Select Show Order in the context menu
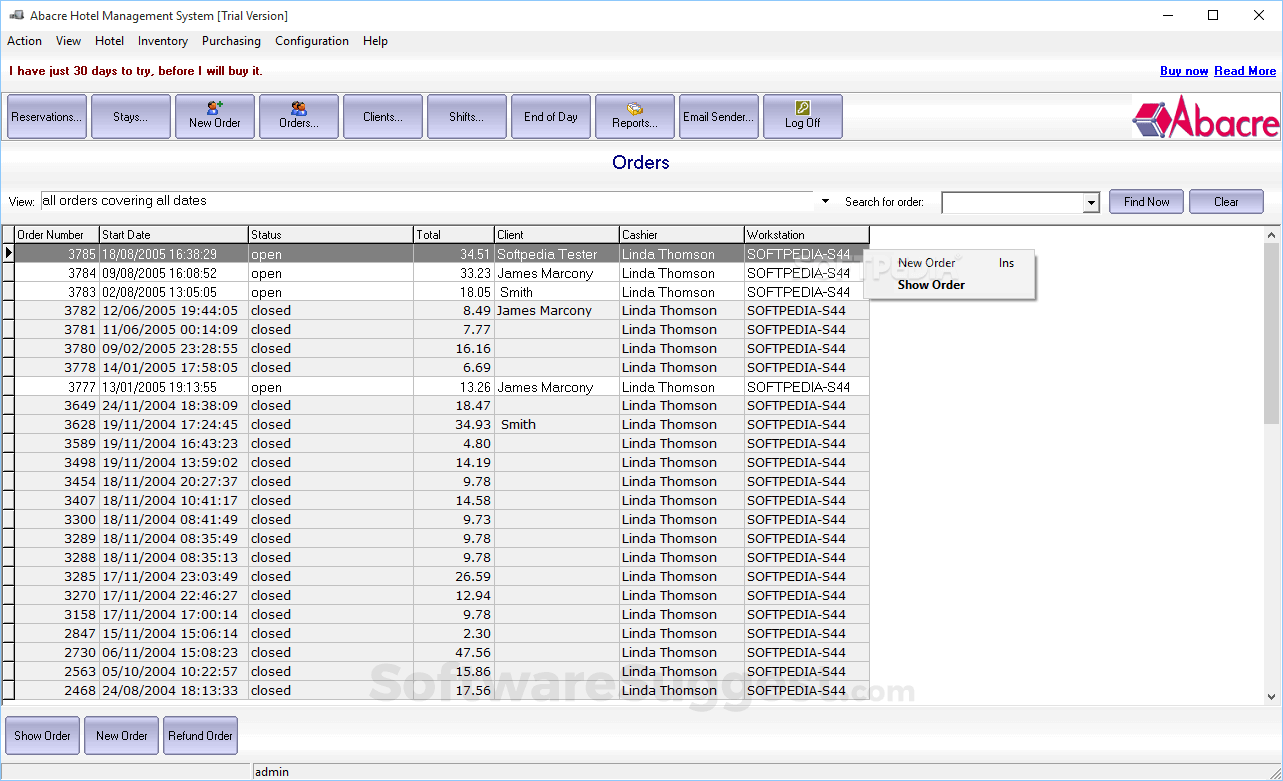Viewport: 1283px width, 781px height. coord(931,284)
